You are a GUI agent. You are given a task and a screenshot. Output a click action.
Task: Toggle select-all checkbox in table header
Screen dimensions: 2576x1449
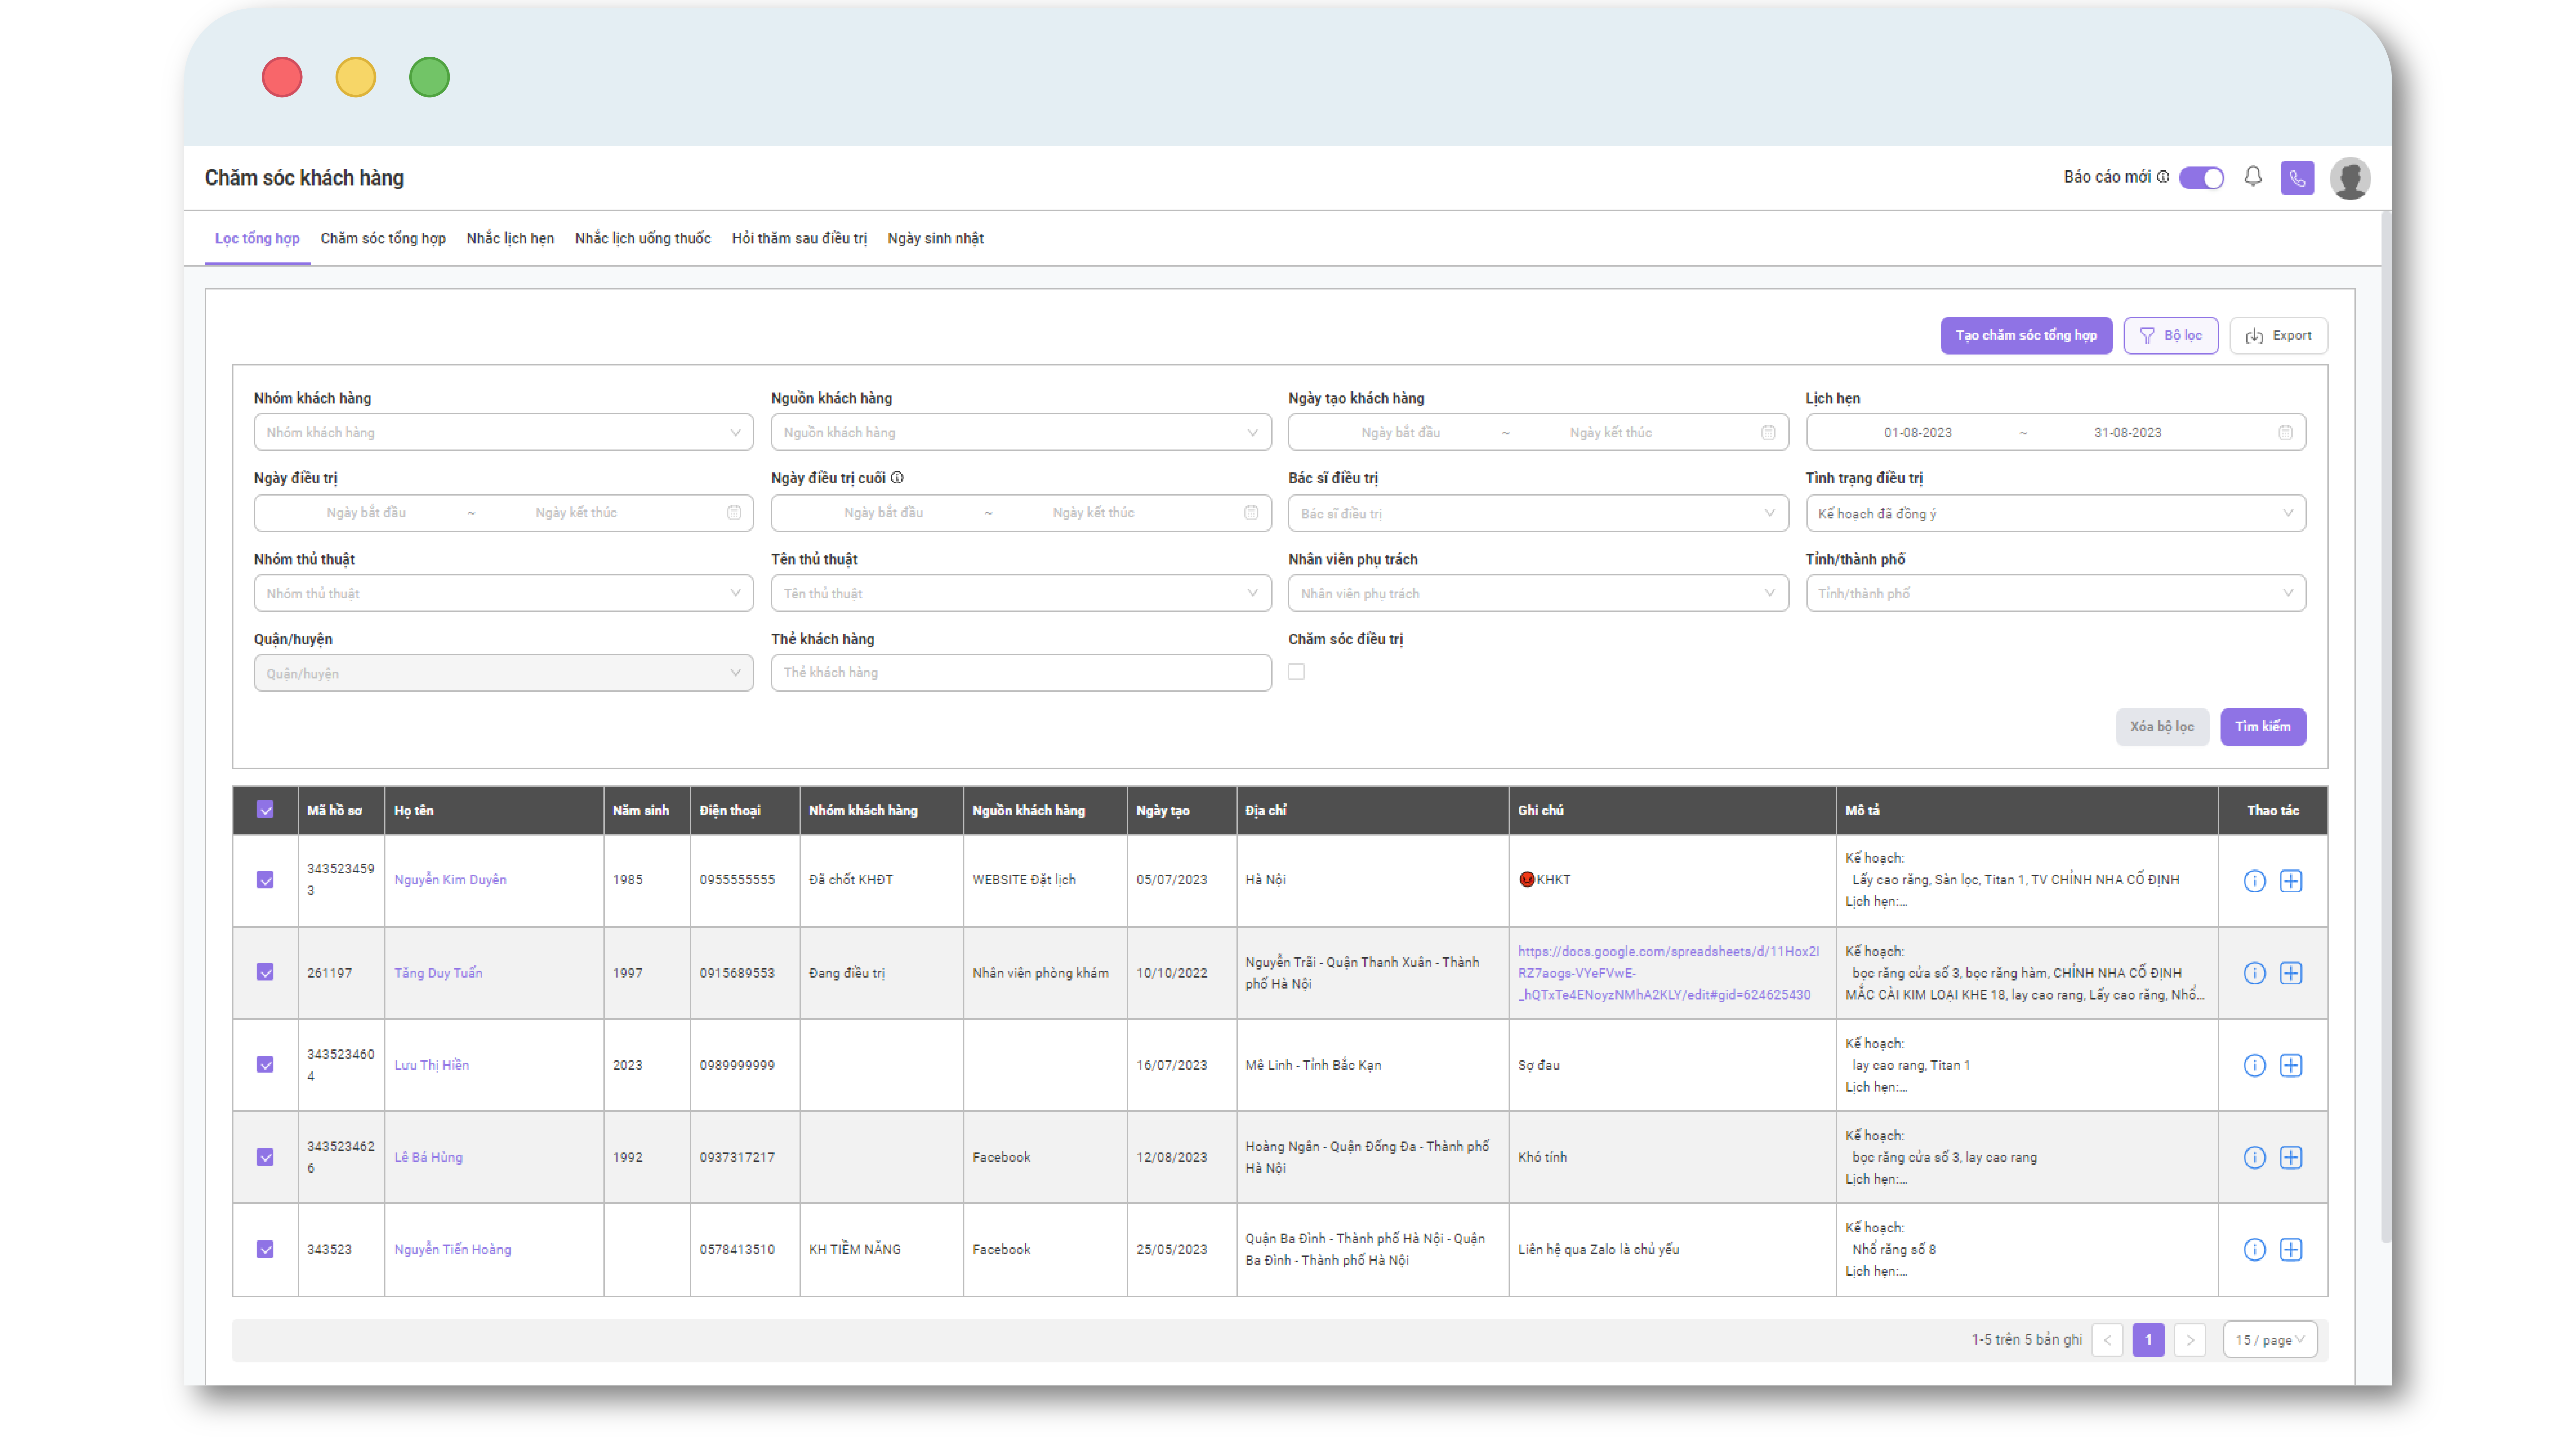coord(265,810)
